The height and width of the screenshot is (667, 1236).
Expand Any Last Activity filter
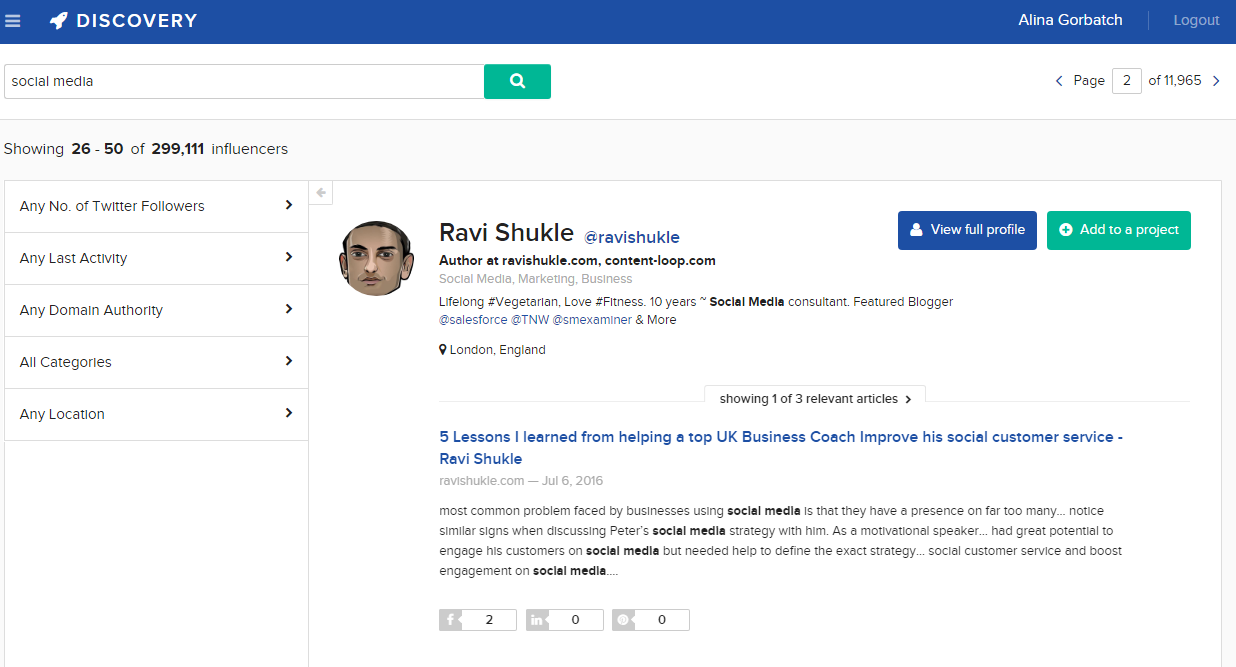point(157,258)
